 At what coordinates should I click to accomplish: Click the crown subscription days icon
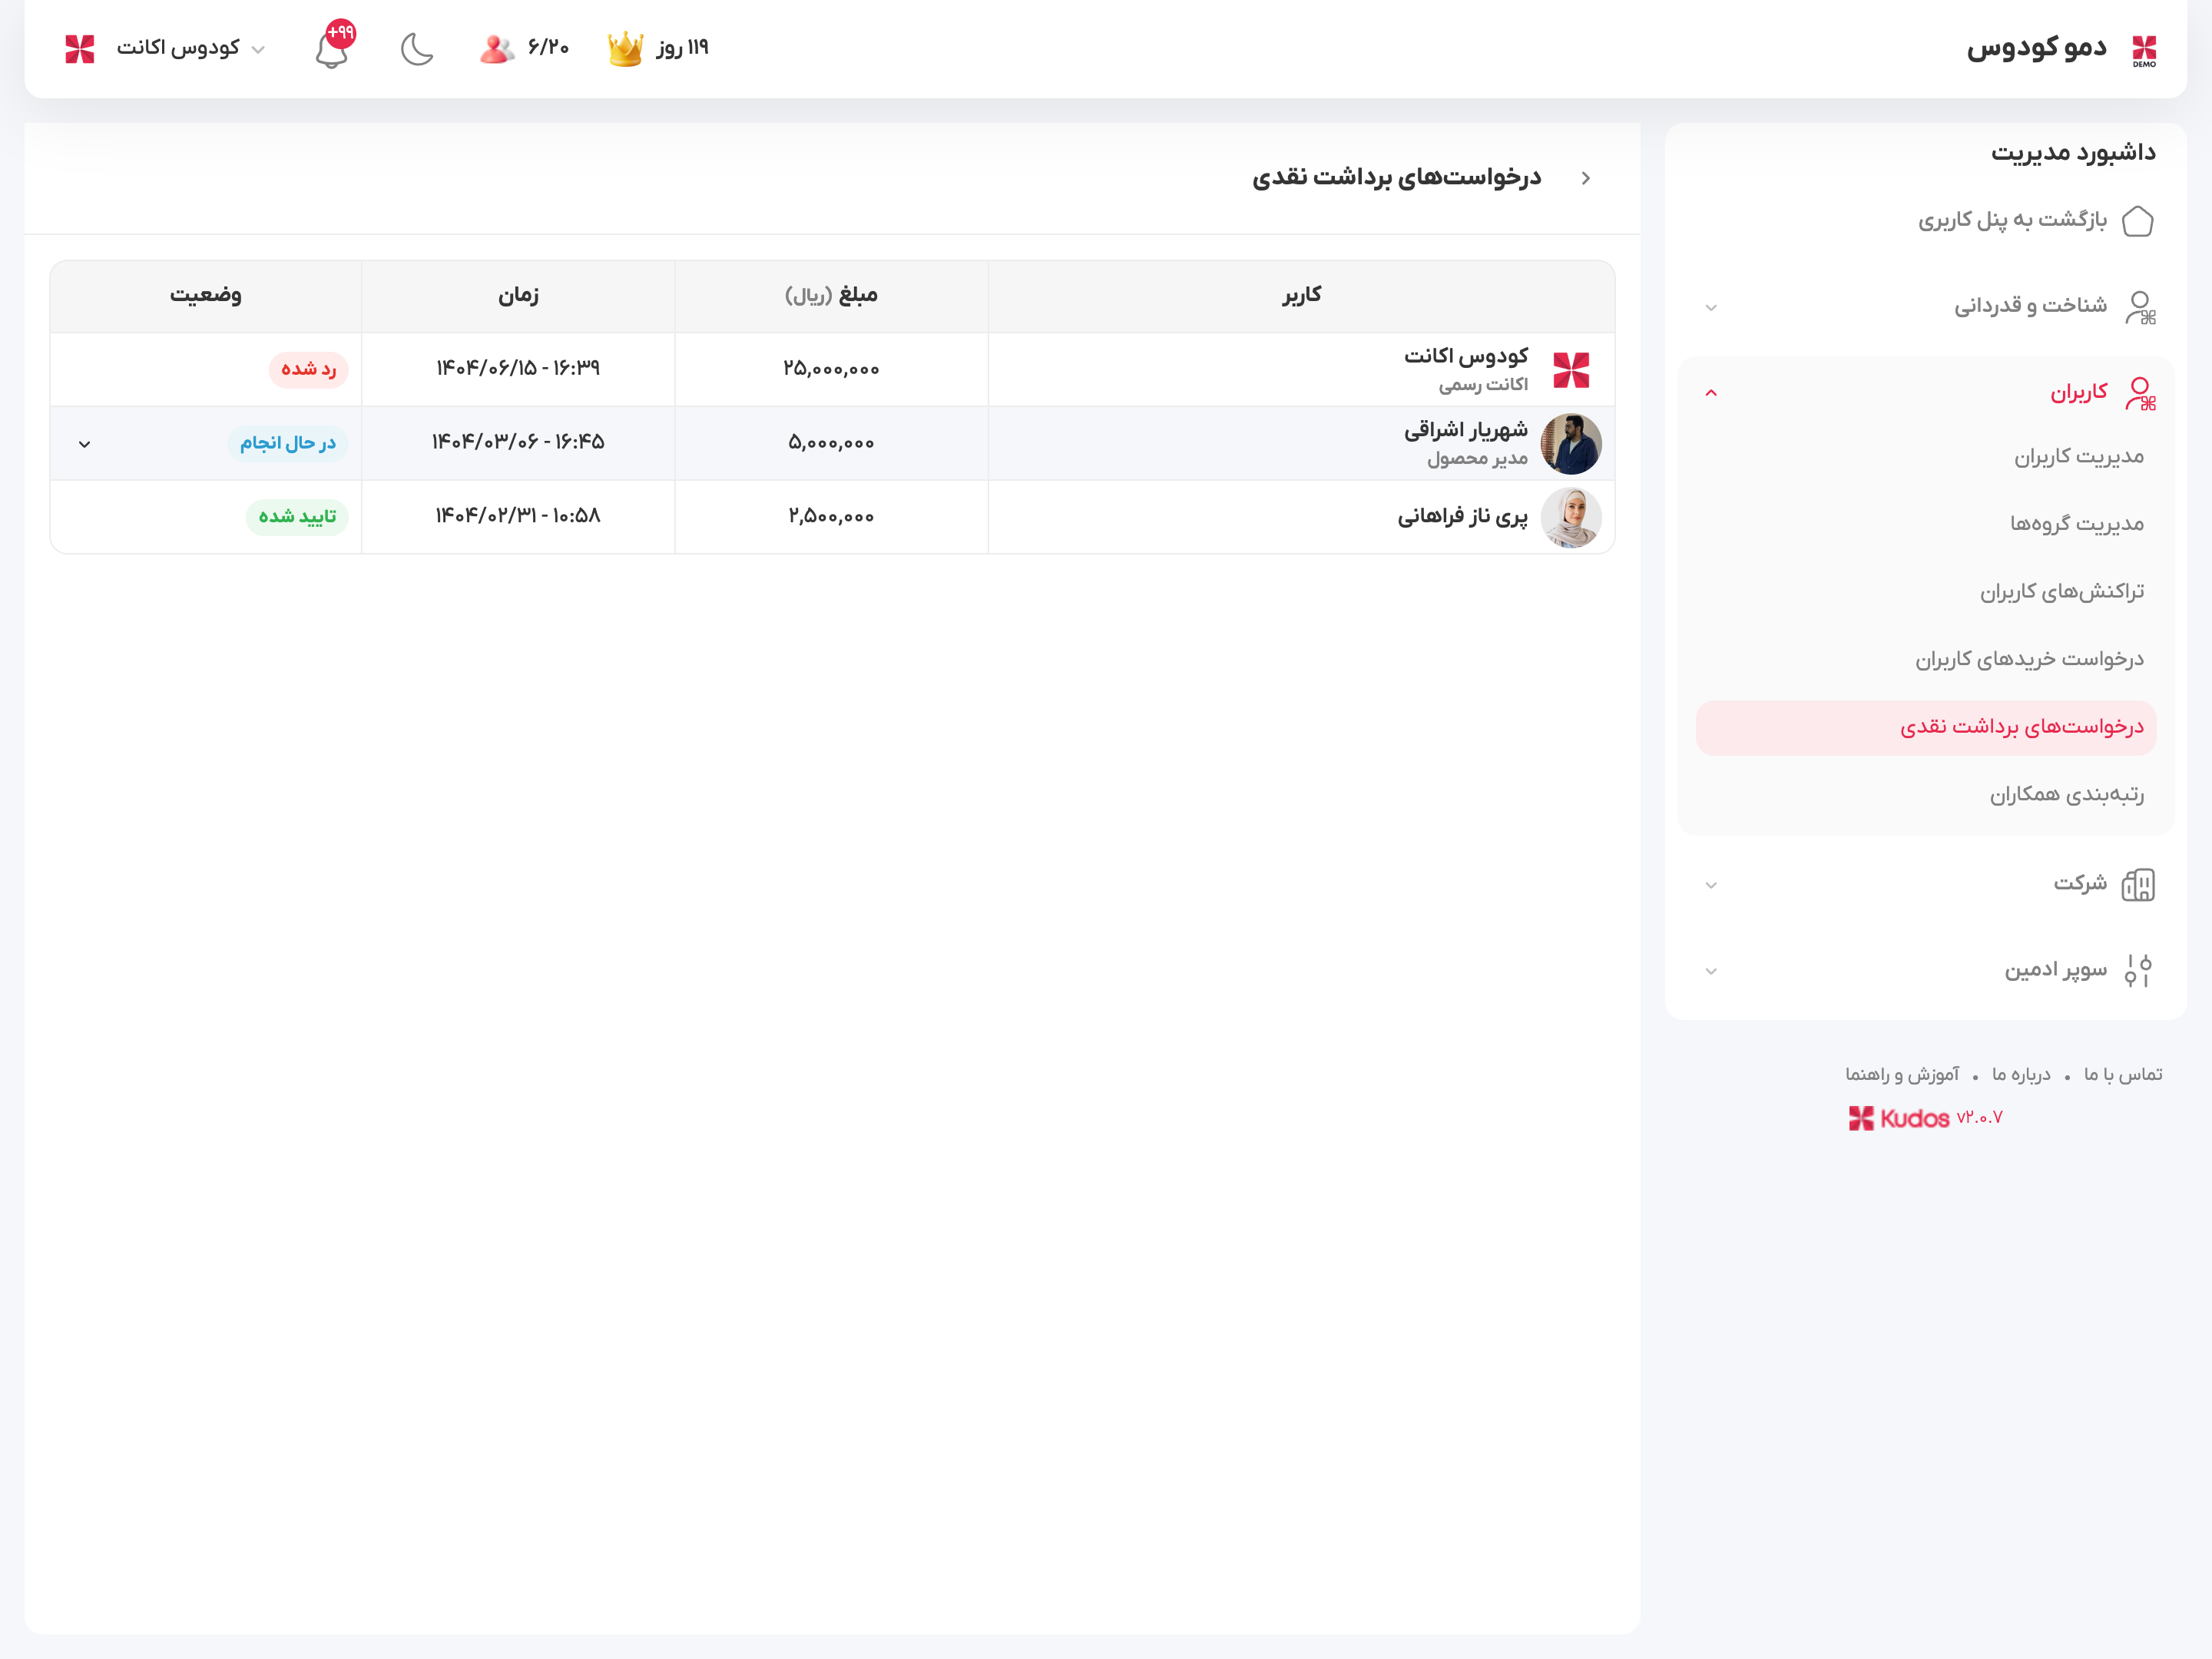pos(625,48)
